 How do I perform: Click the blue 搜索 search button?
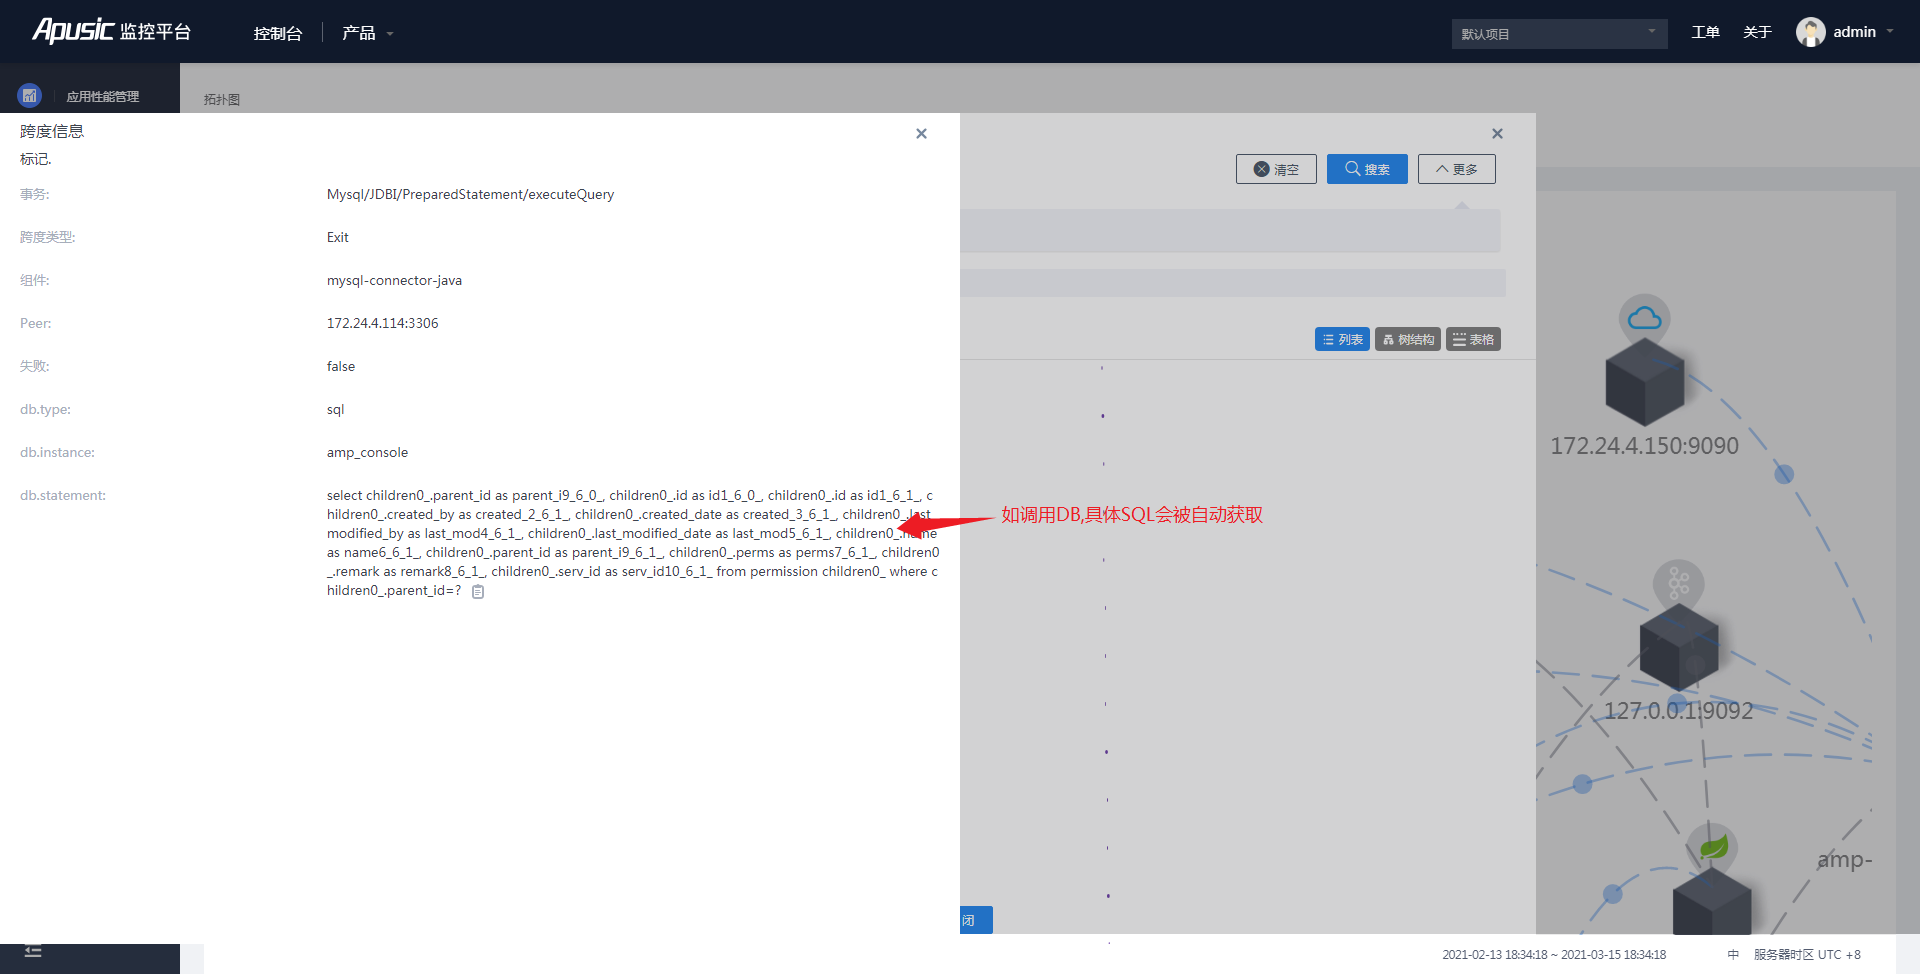click(x=1367, y=169)
